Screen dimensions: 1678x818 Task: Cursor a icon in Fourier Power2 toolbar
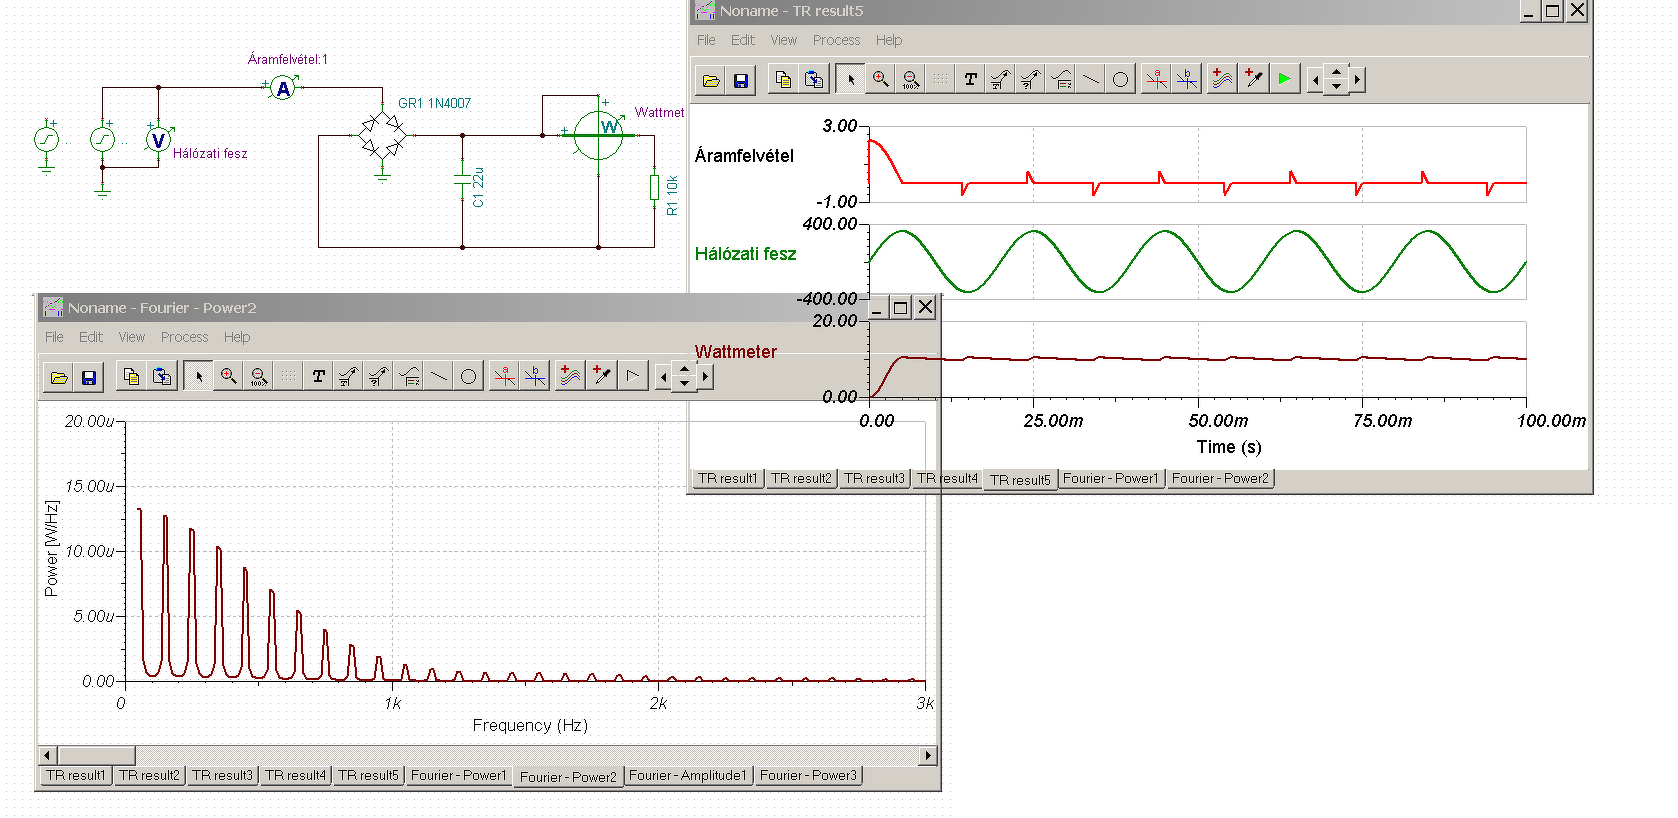pos(505,376)
